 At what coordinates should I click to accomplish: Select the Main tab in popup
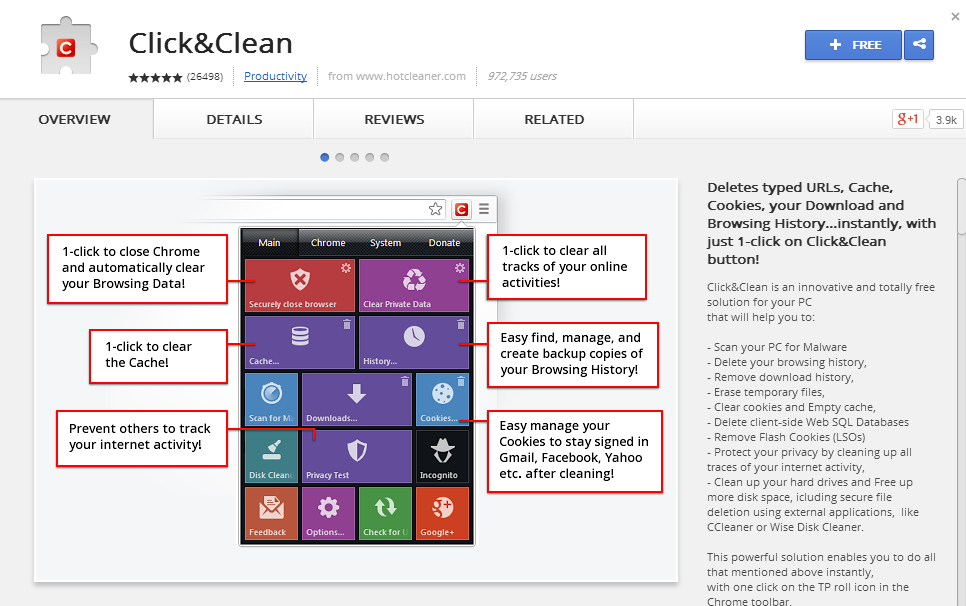tap(269, 243)
